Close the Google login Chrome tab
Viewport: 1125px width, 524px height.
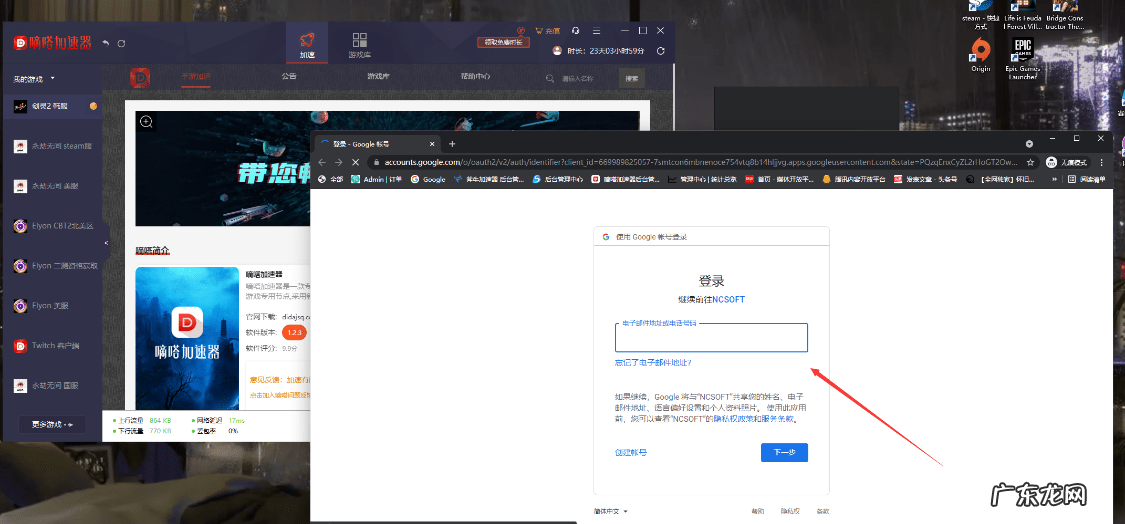pos(431,144)
